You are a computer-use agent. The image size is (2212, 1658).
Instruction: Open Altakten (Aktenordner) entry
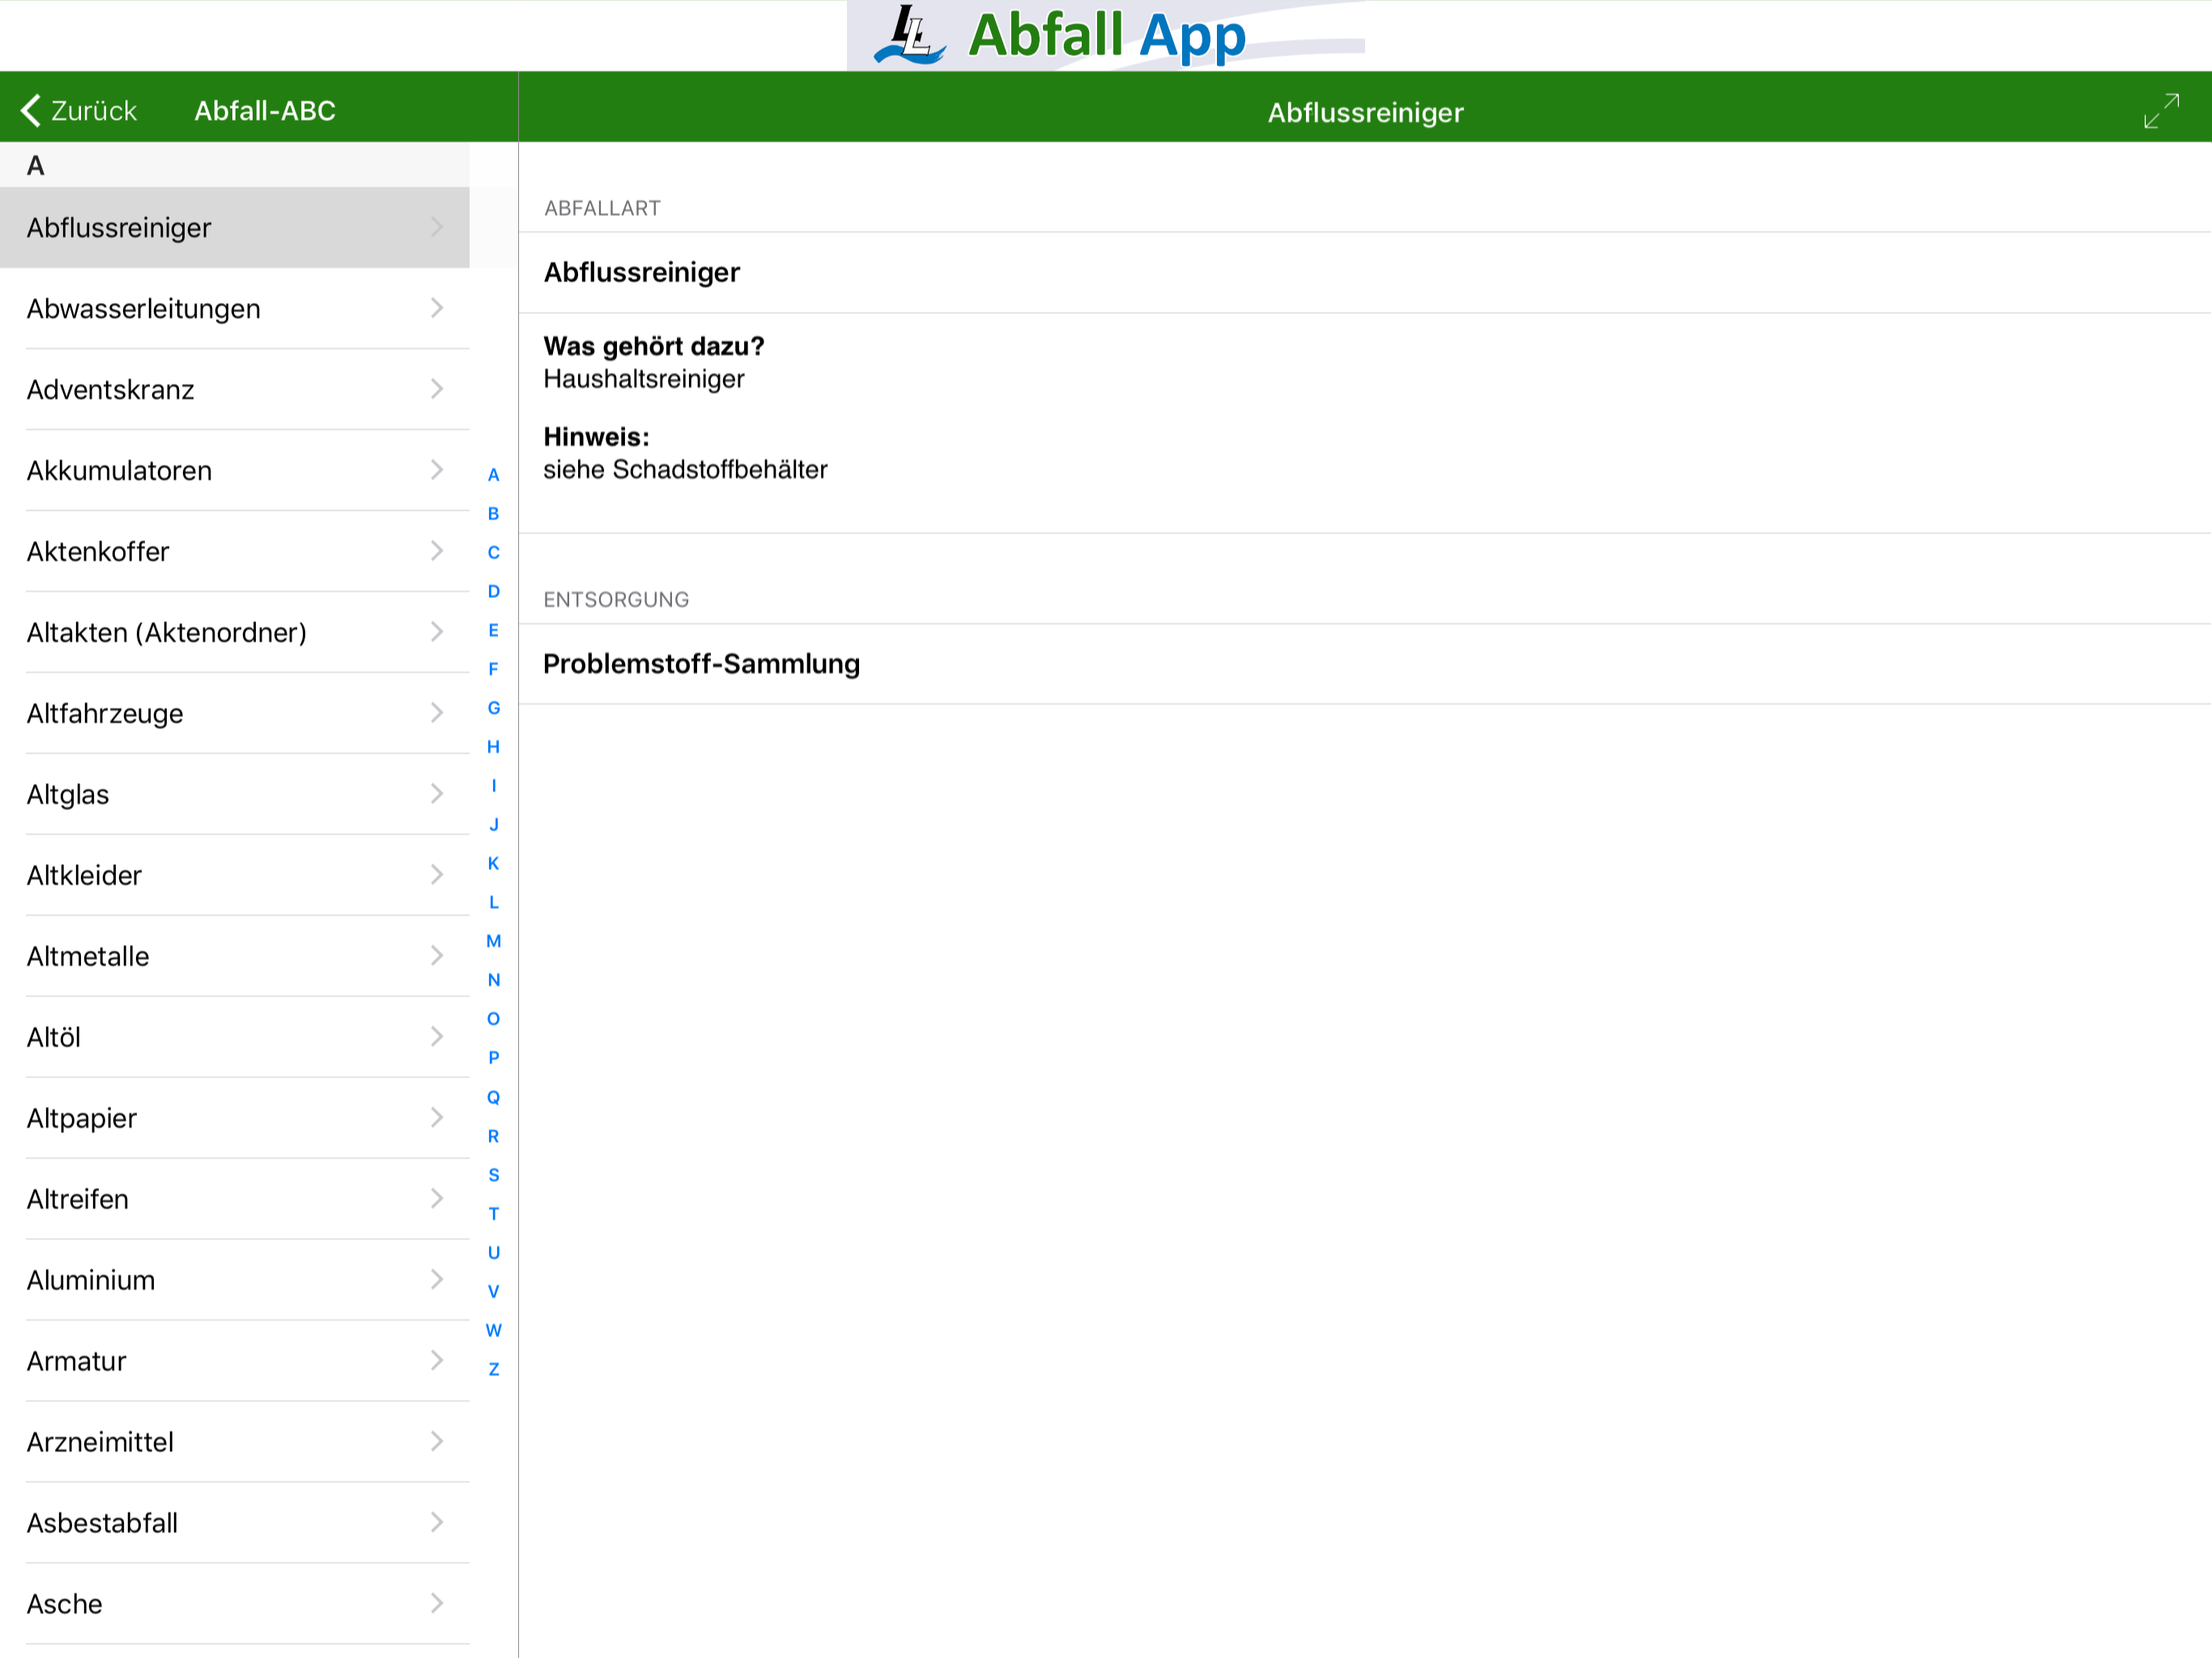click(x=234, y=633)
